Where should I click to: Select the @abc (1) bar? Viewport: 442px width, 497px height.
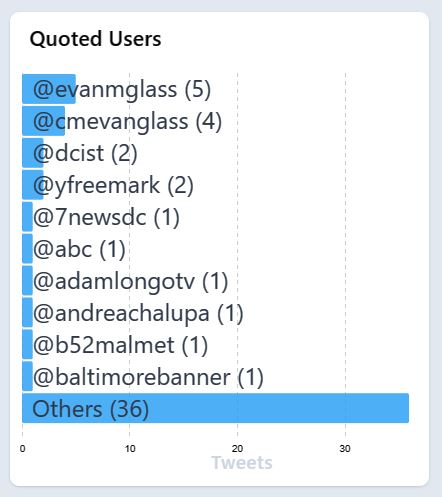pos(27,249)
